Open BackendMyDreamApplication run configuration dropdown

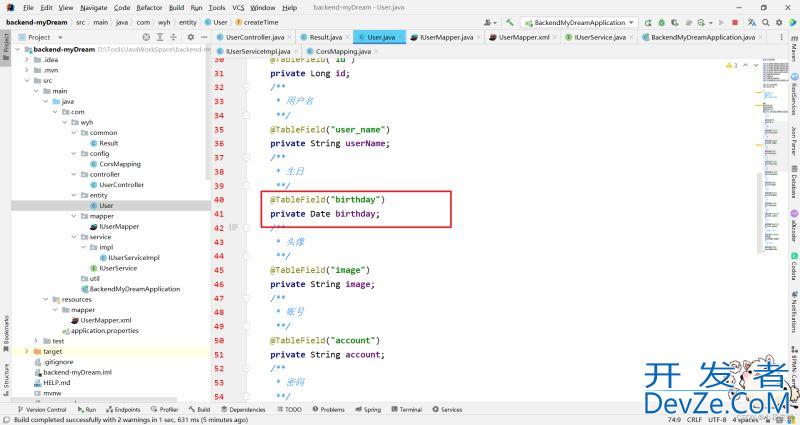tap(579, 22)
